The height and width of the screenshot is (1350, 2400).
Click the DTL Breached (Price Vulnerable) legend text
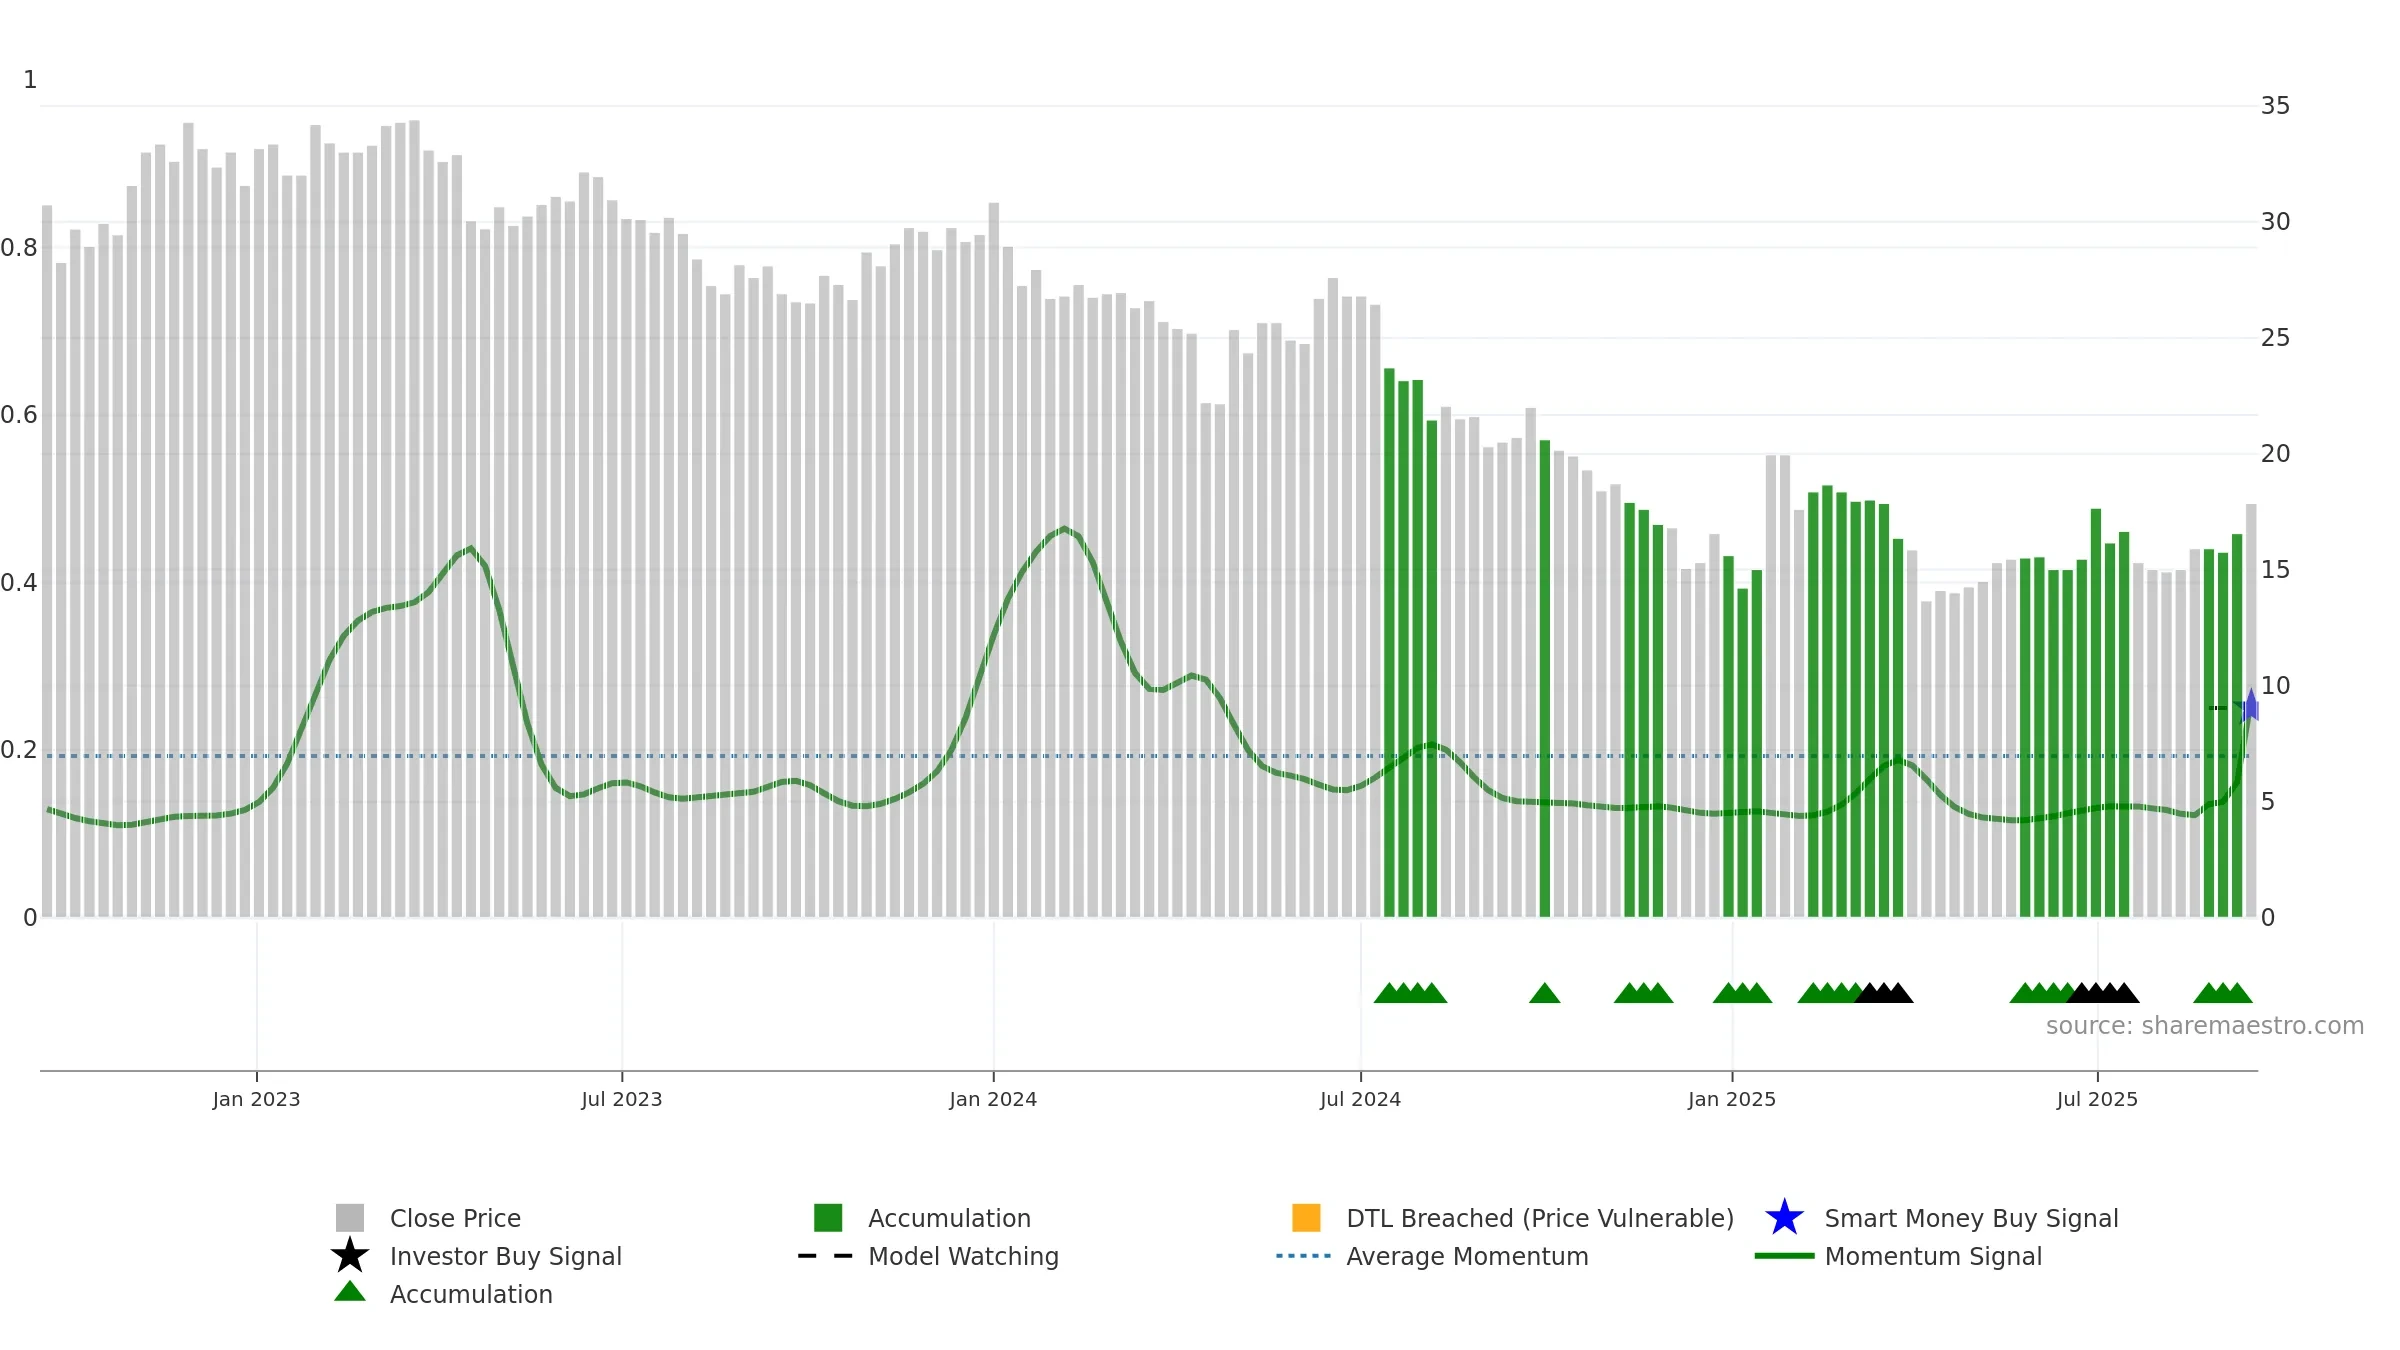(1540, 1218)
